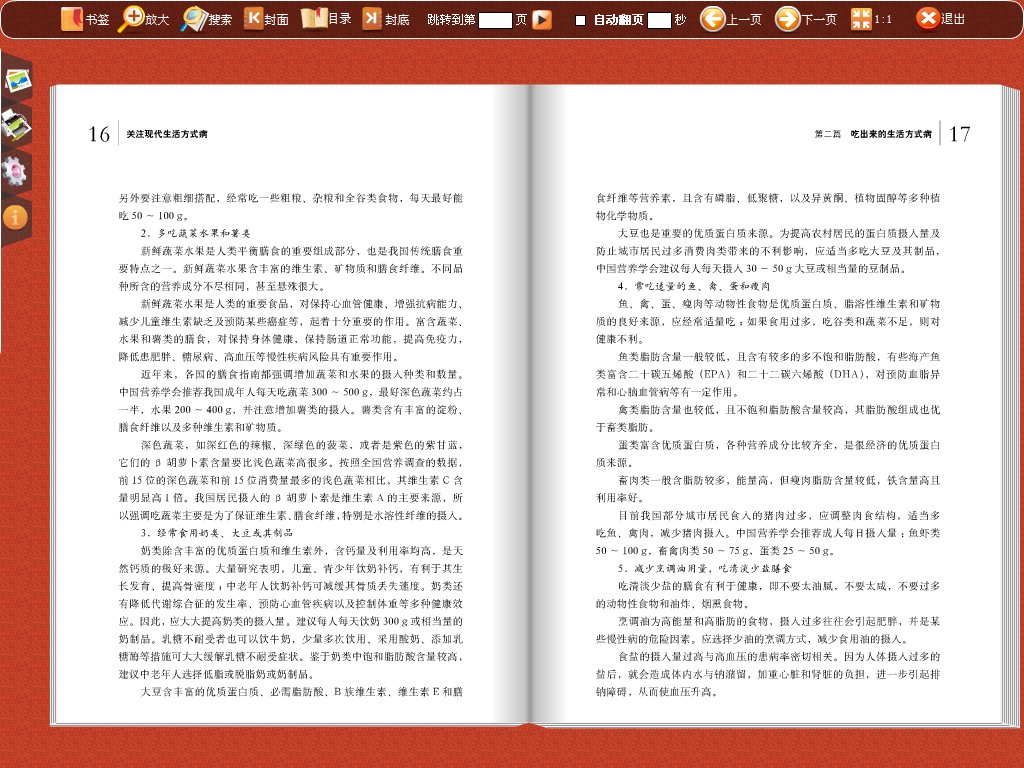Go to 下一页 next page

pyautogui.click(x=806, y=19)
